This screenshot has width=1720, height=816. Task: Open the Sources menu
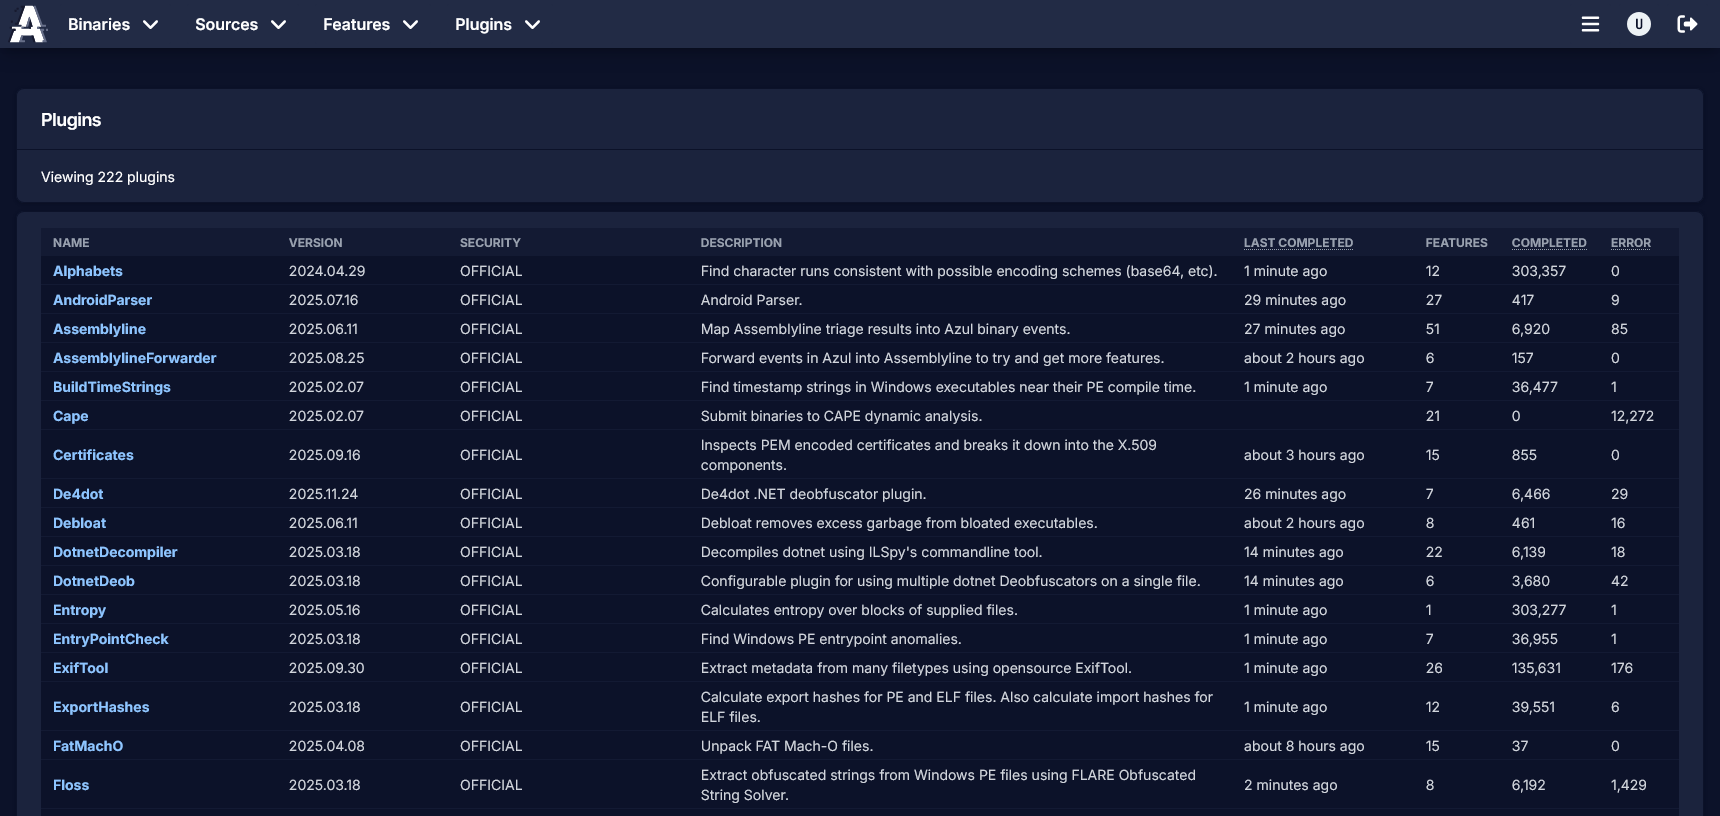pyautogui.click(x=241, y=24)
